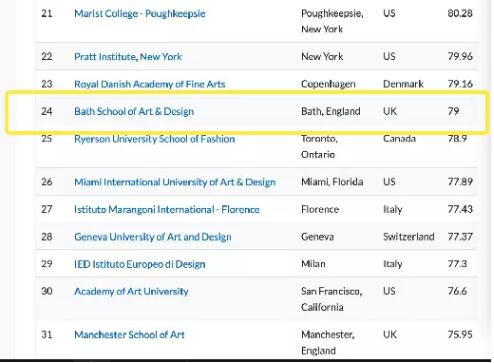Click the Miami, Florida location cell

pyautogui.click(x=332, y=182)
